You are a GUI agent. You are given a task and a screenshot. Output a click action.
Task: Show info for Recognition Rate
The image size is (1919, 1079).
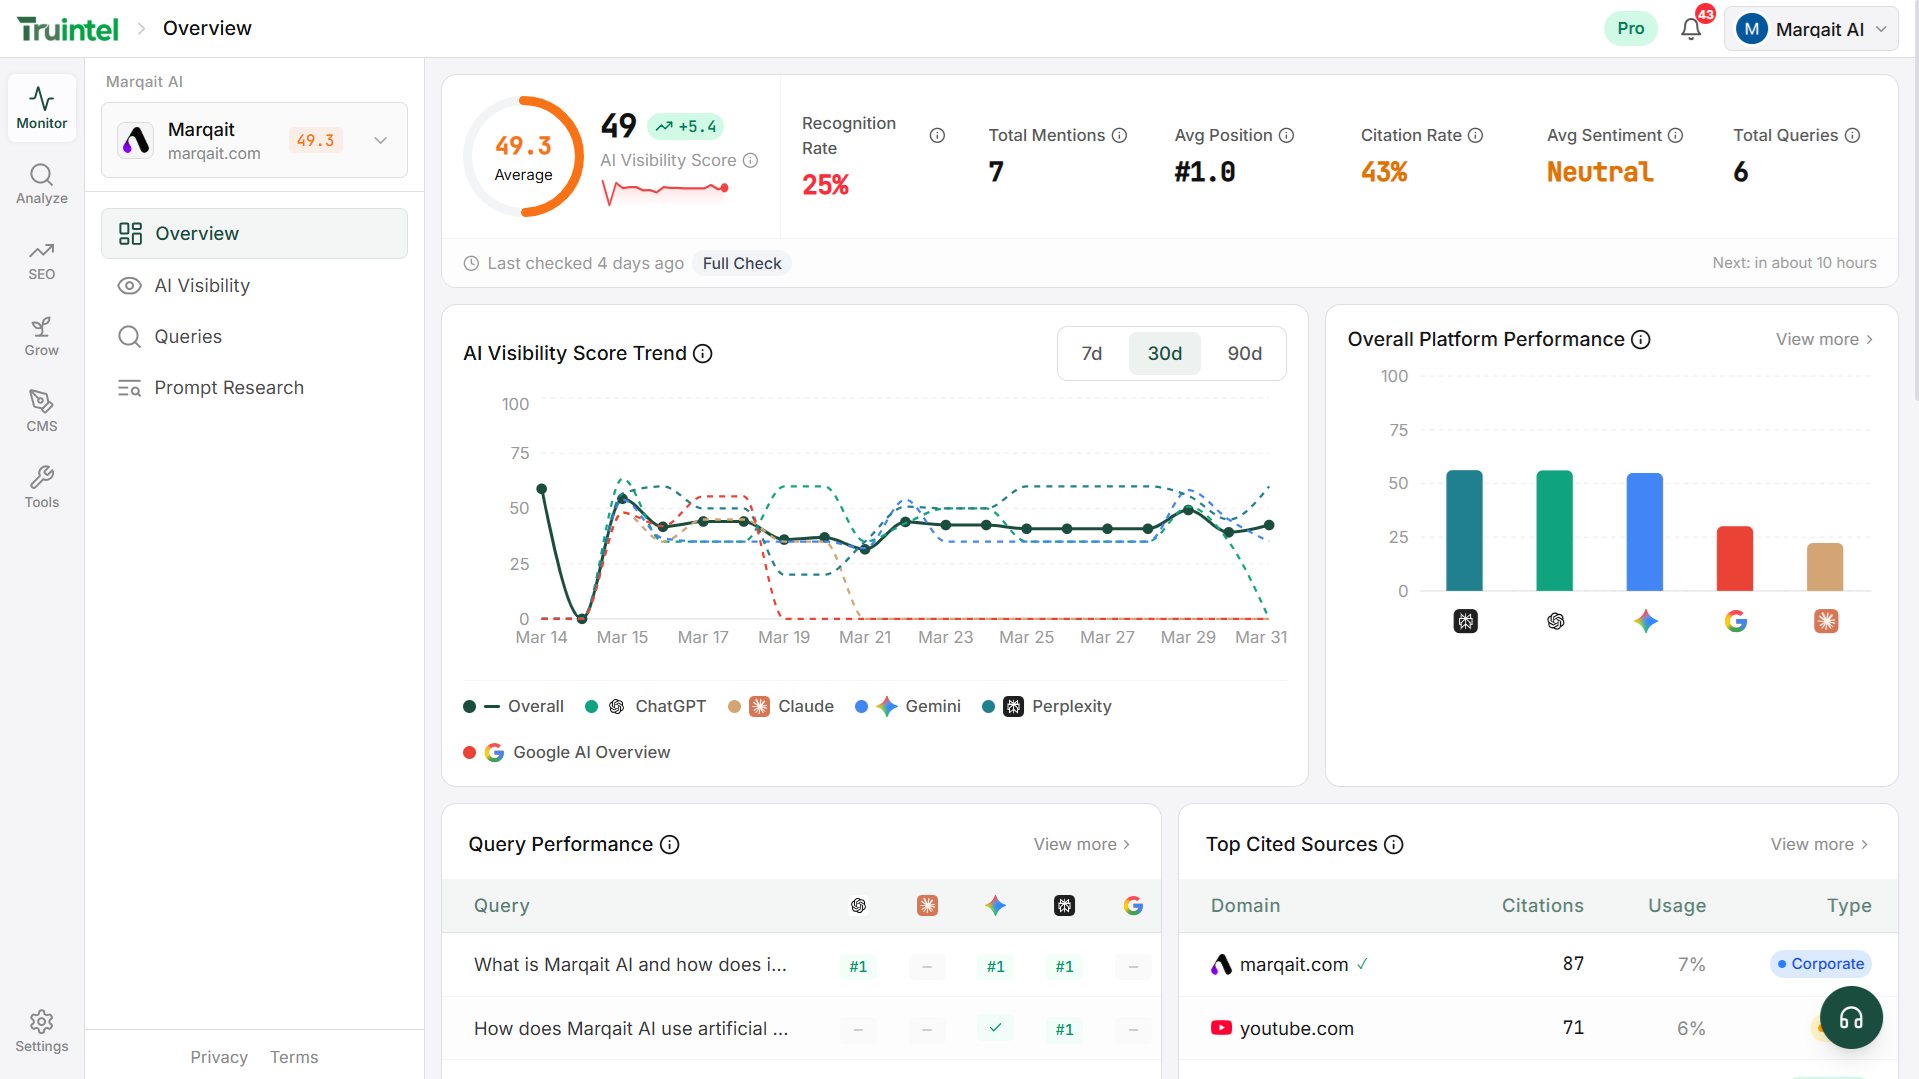(937, 136)
